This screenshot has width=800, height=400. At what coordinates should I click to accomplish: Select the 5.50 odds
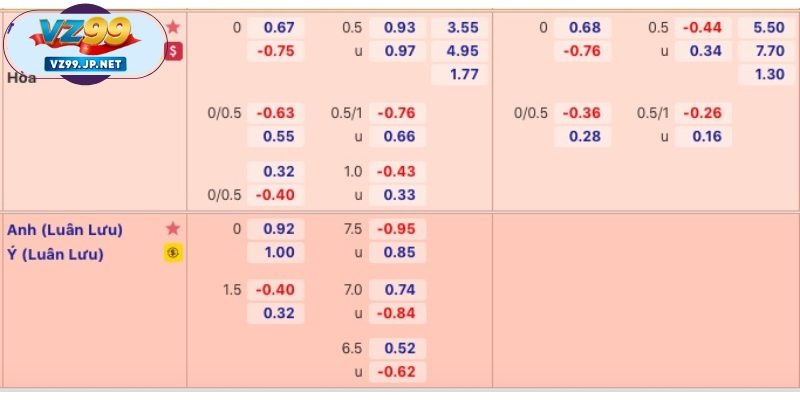[767, 27]
